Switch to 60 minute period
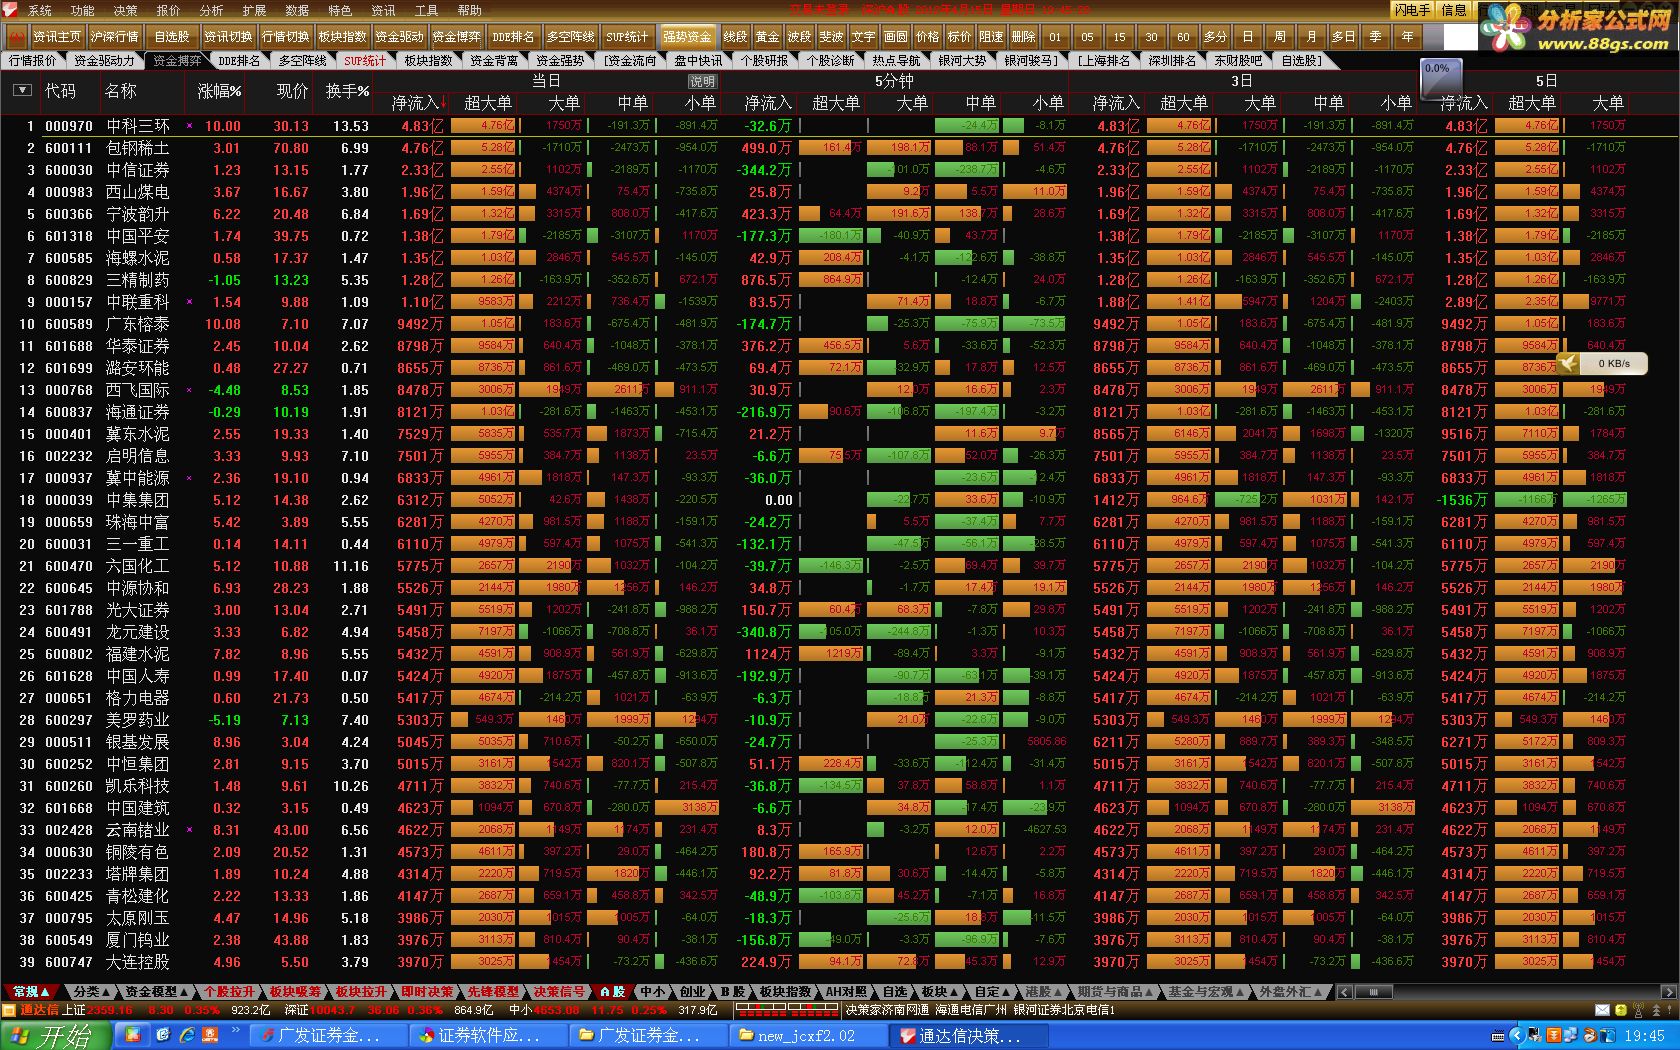This screenshot has width=1680, height=1050. pos(1183,37)
